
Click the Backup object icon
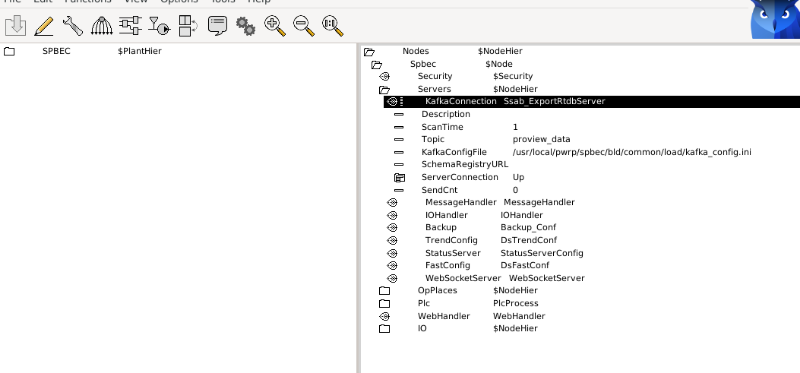pyautogui.click(x=392, y=228)
